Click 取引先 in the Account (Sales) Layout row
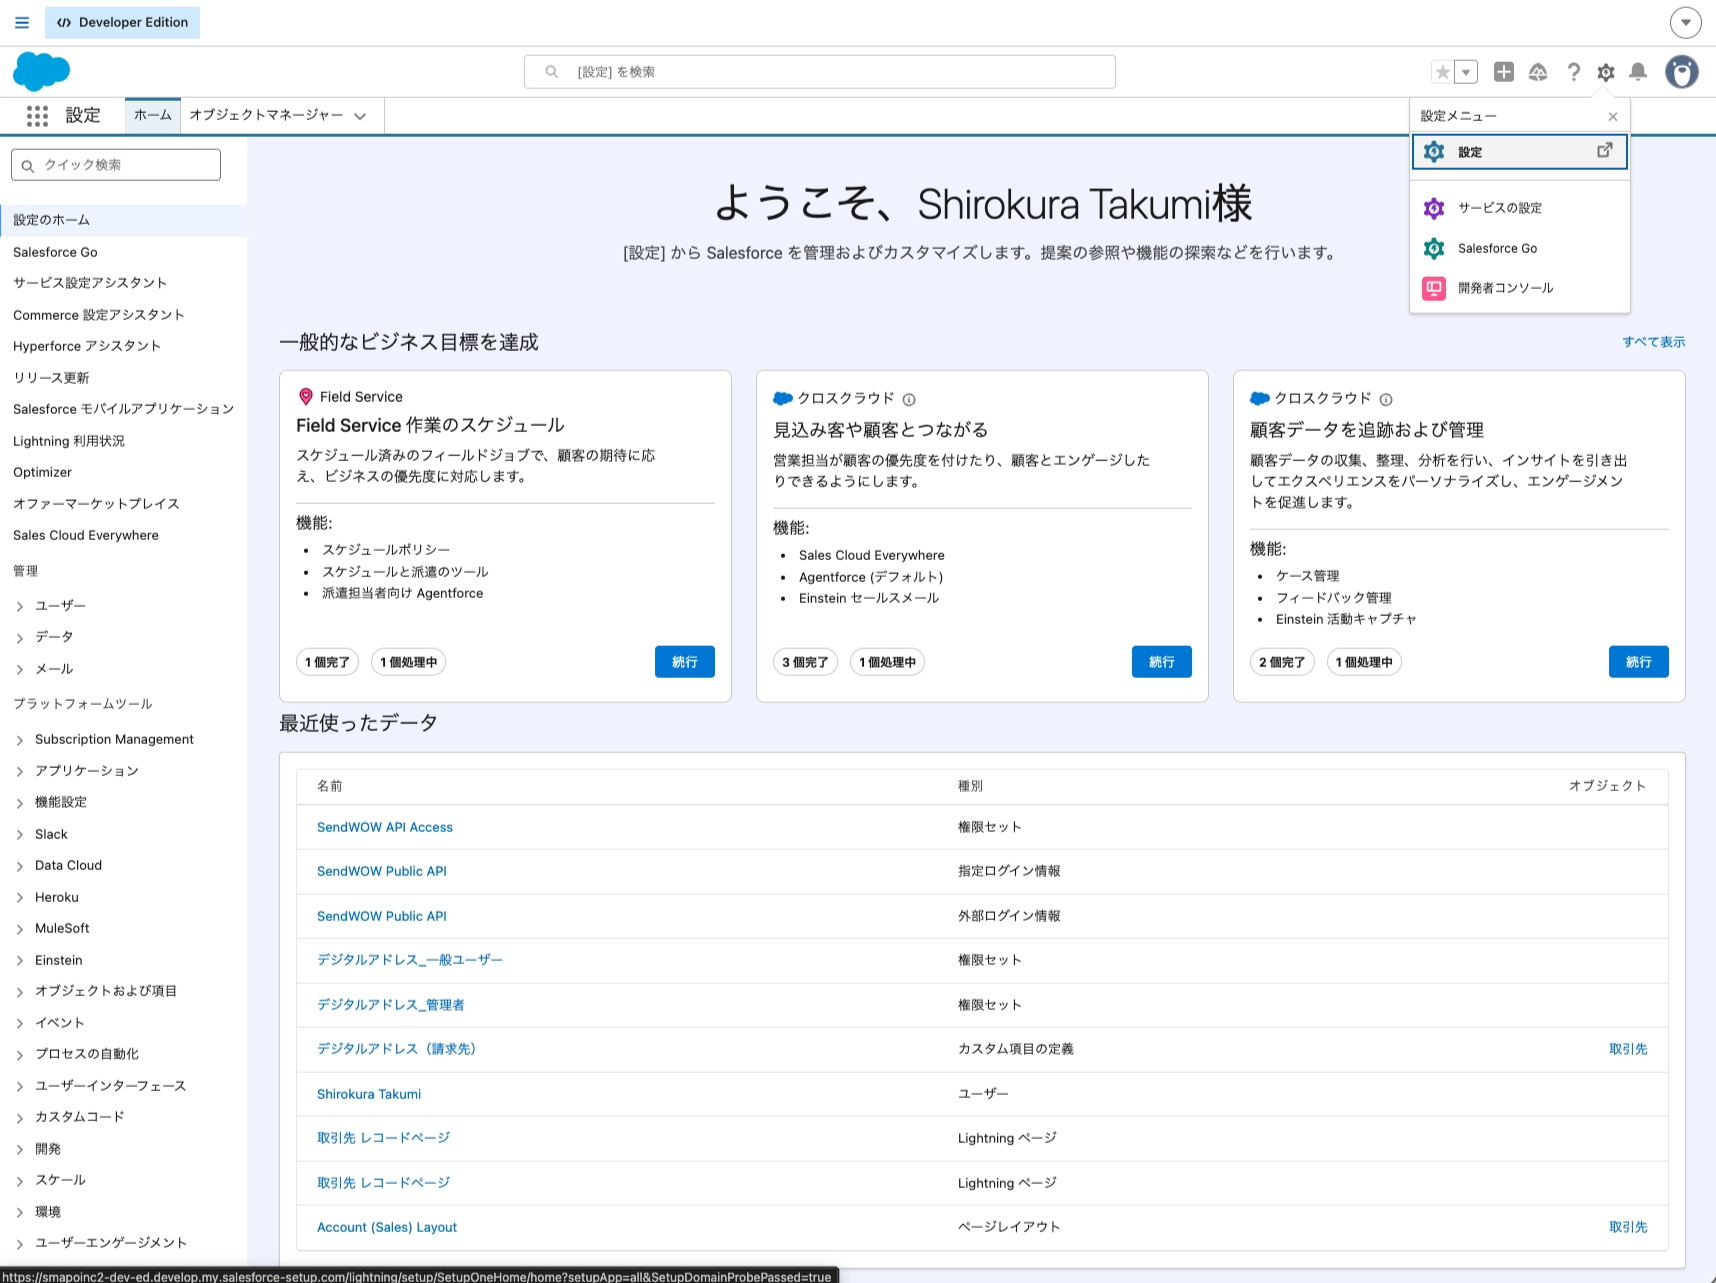Screen dimensions: 1716x1283 pos(1628,1227)
